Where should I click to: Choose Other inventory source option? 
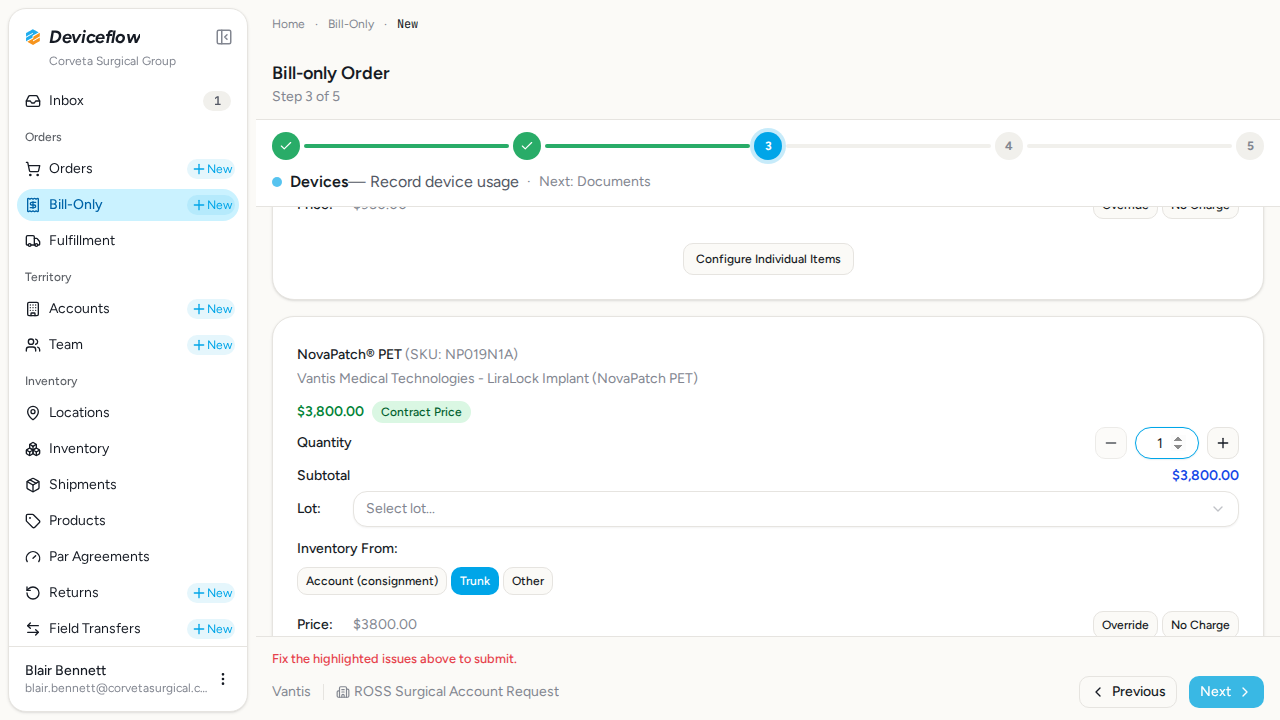click(x=528, y=581)
